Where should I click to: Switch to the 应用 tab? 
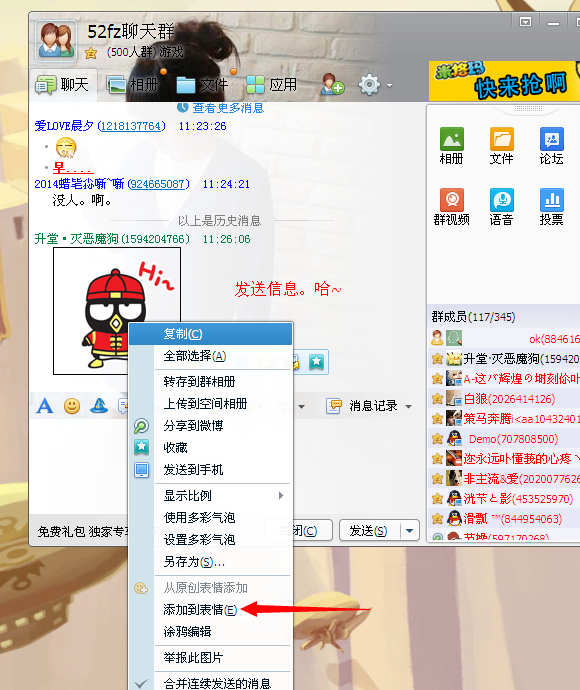pos(272,84)
